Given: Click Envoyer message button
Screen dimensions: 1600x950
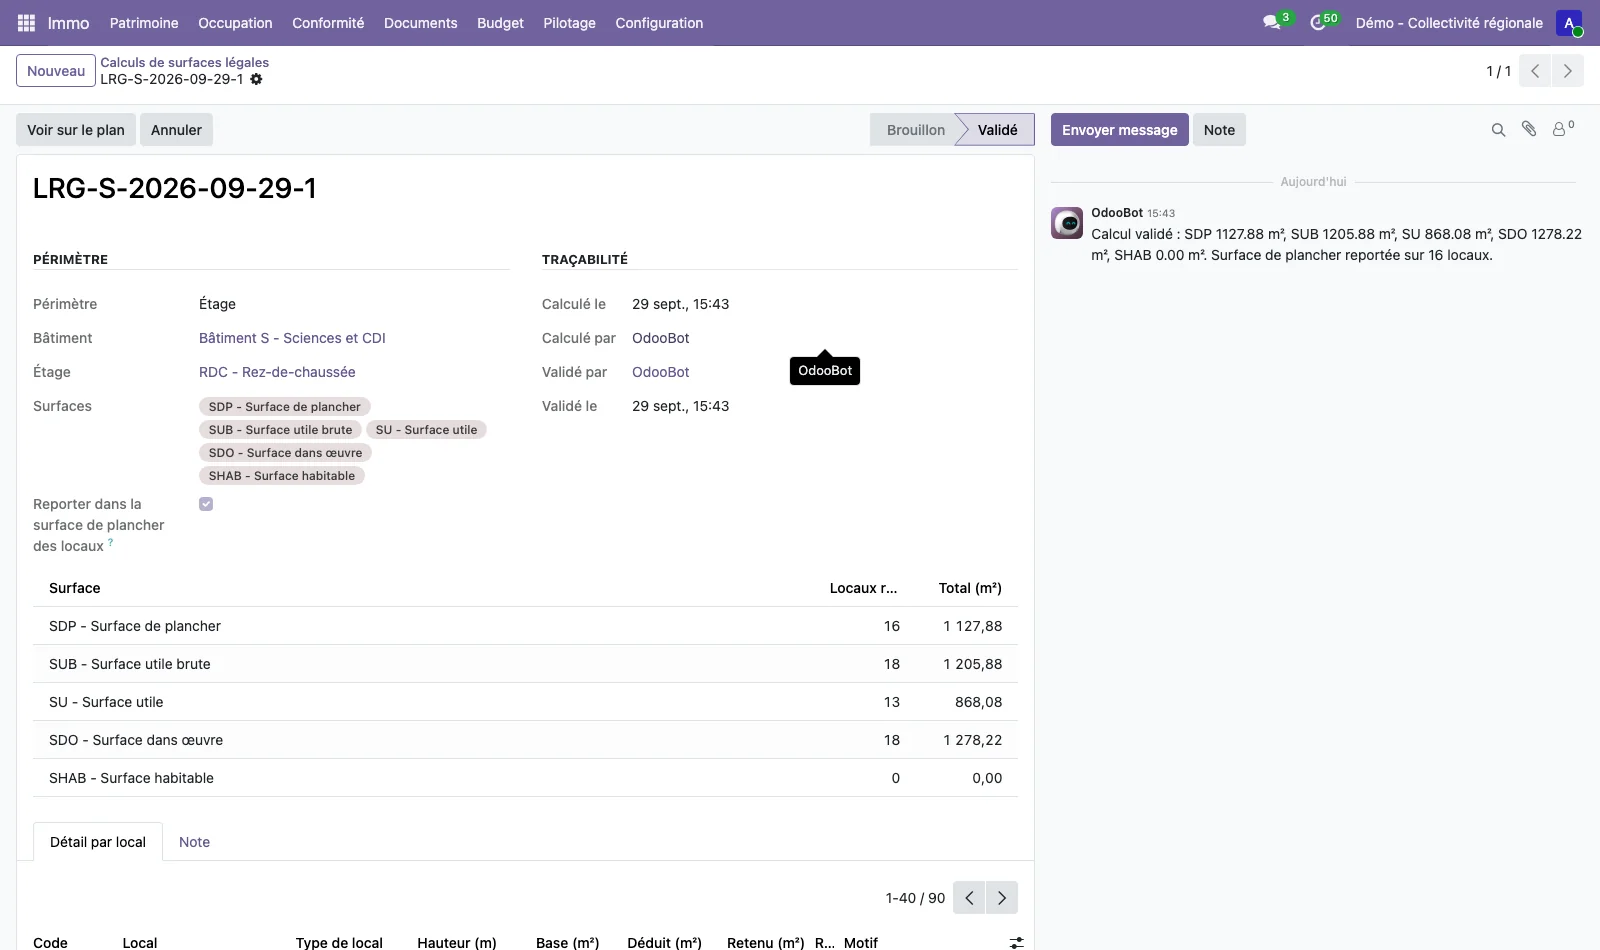Looking at the screenshot, I should (x=1119, y=130).
